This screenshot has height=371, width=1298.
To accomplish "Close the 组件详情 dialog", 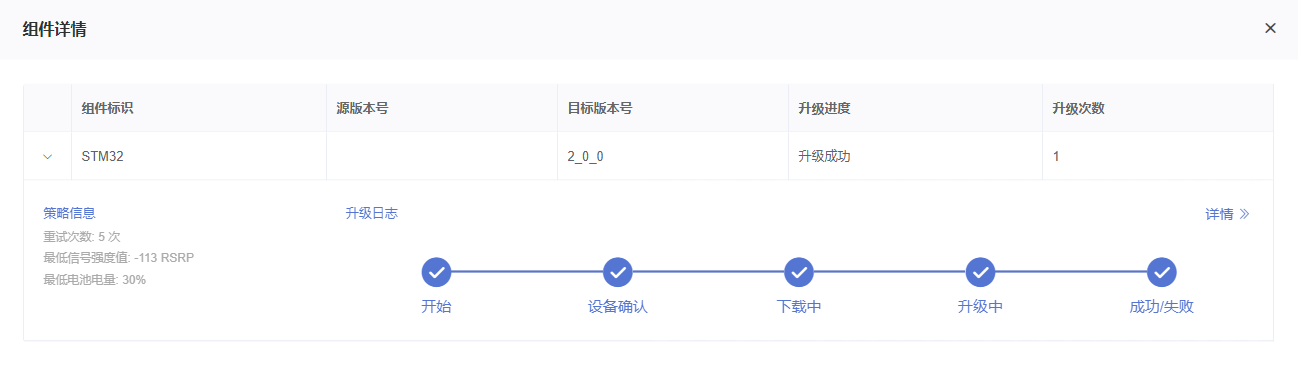I will 1270,28.
